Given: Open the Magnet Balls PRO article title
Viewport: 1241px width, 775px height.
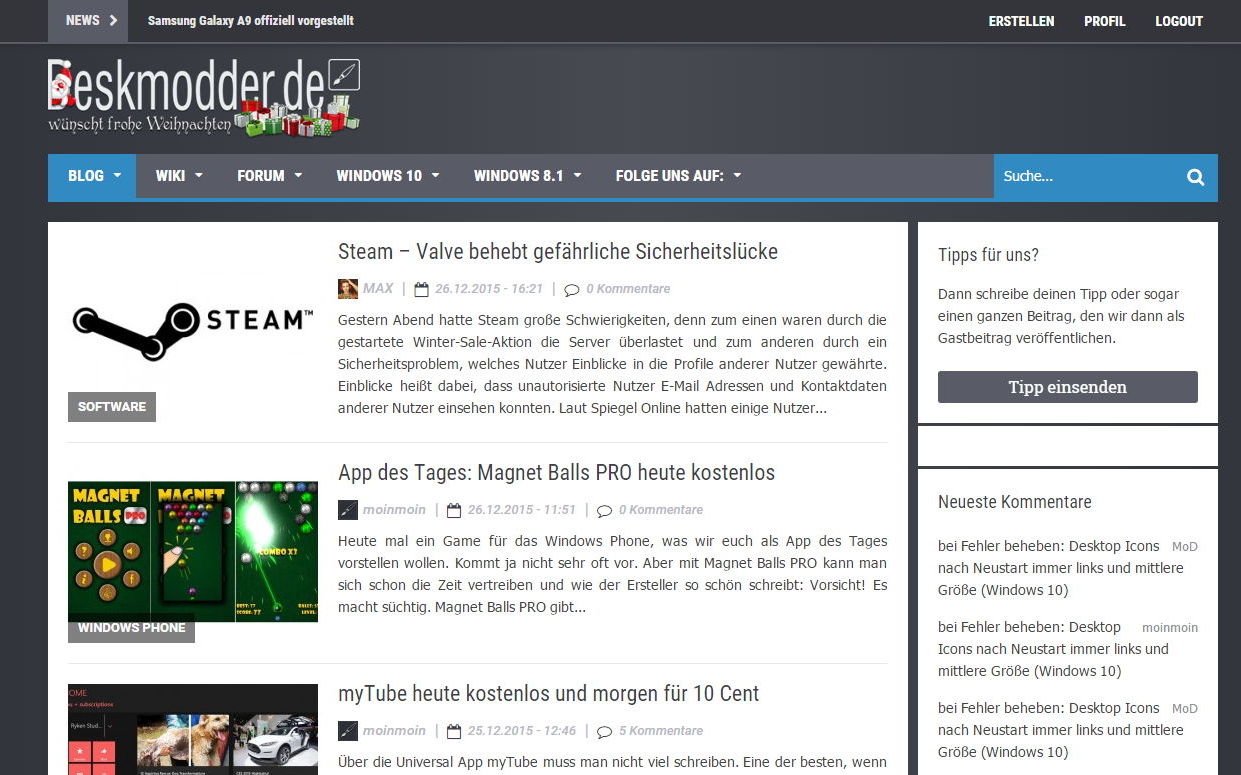Looking at the screenshot, I should pos(556,473).
